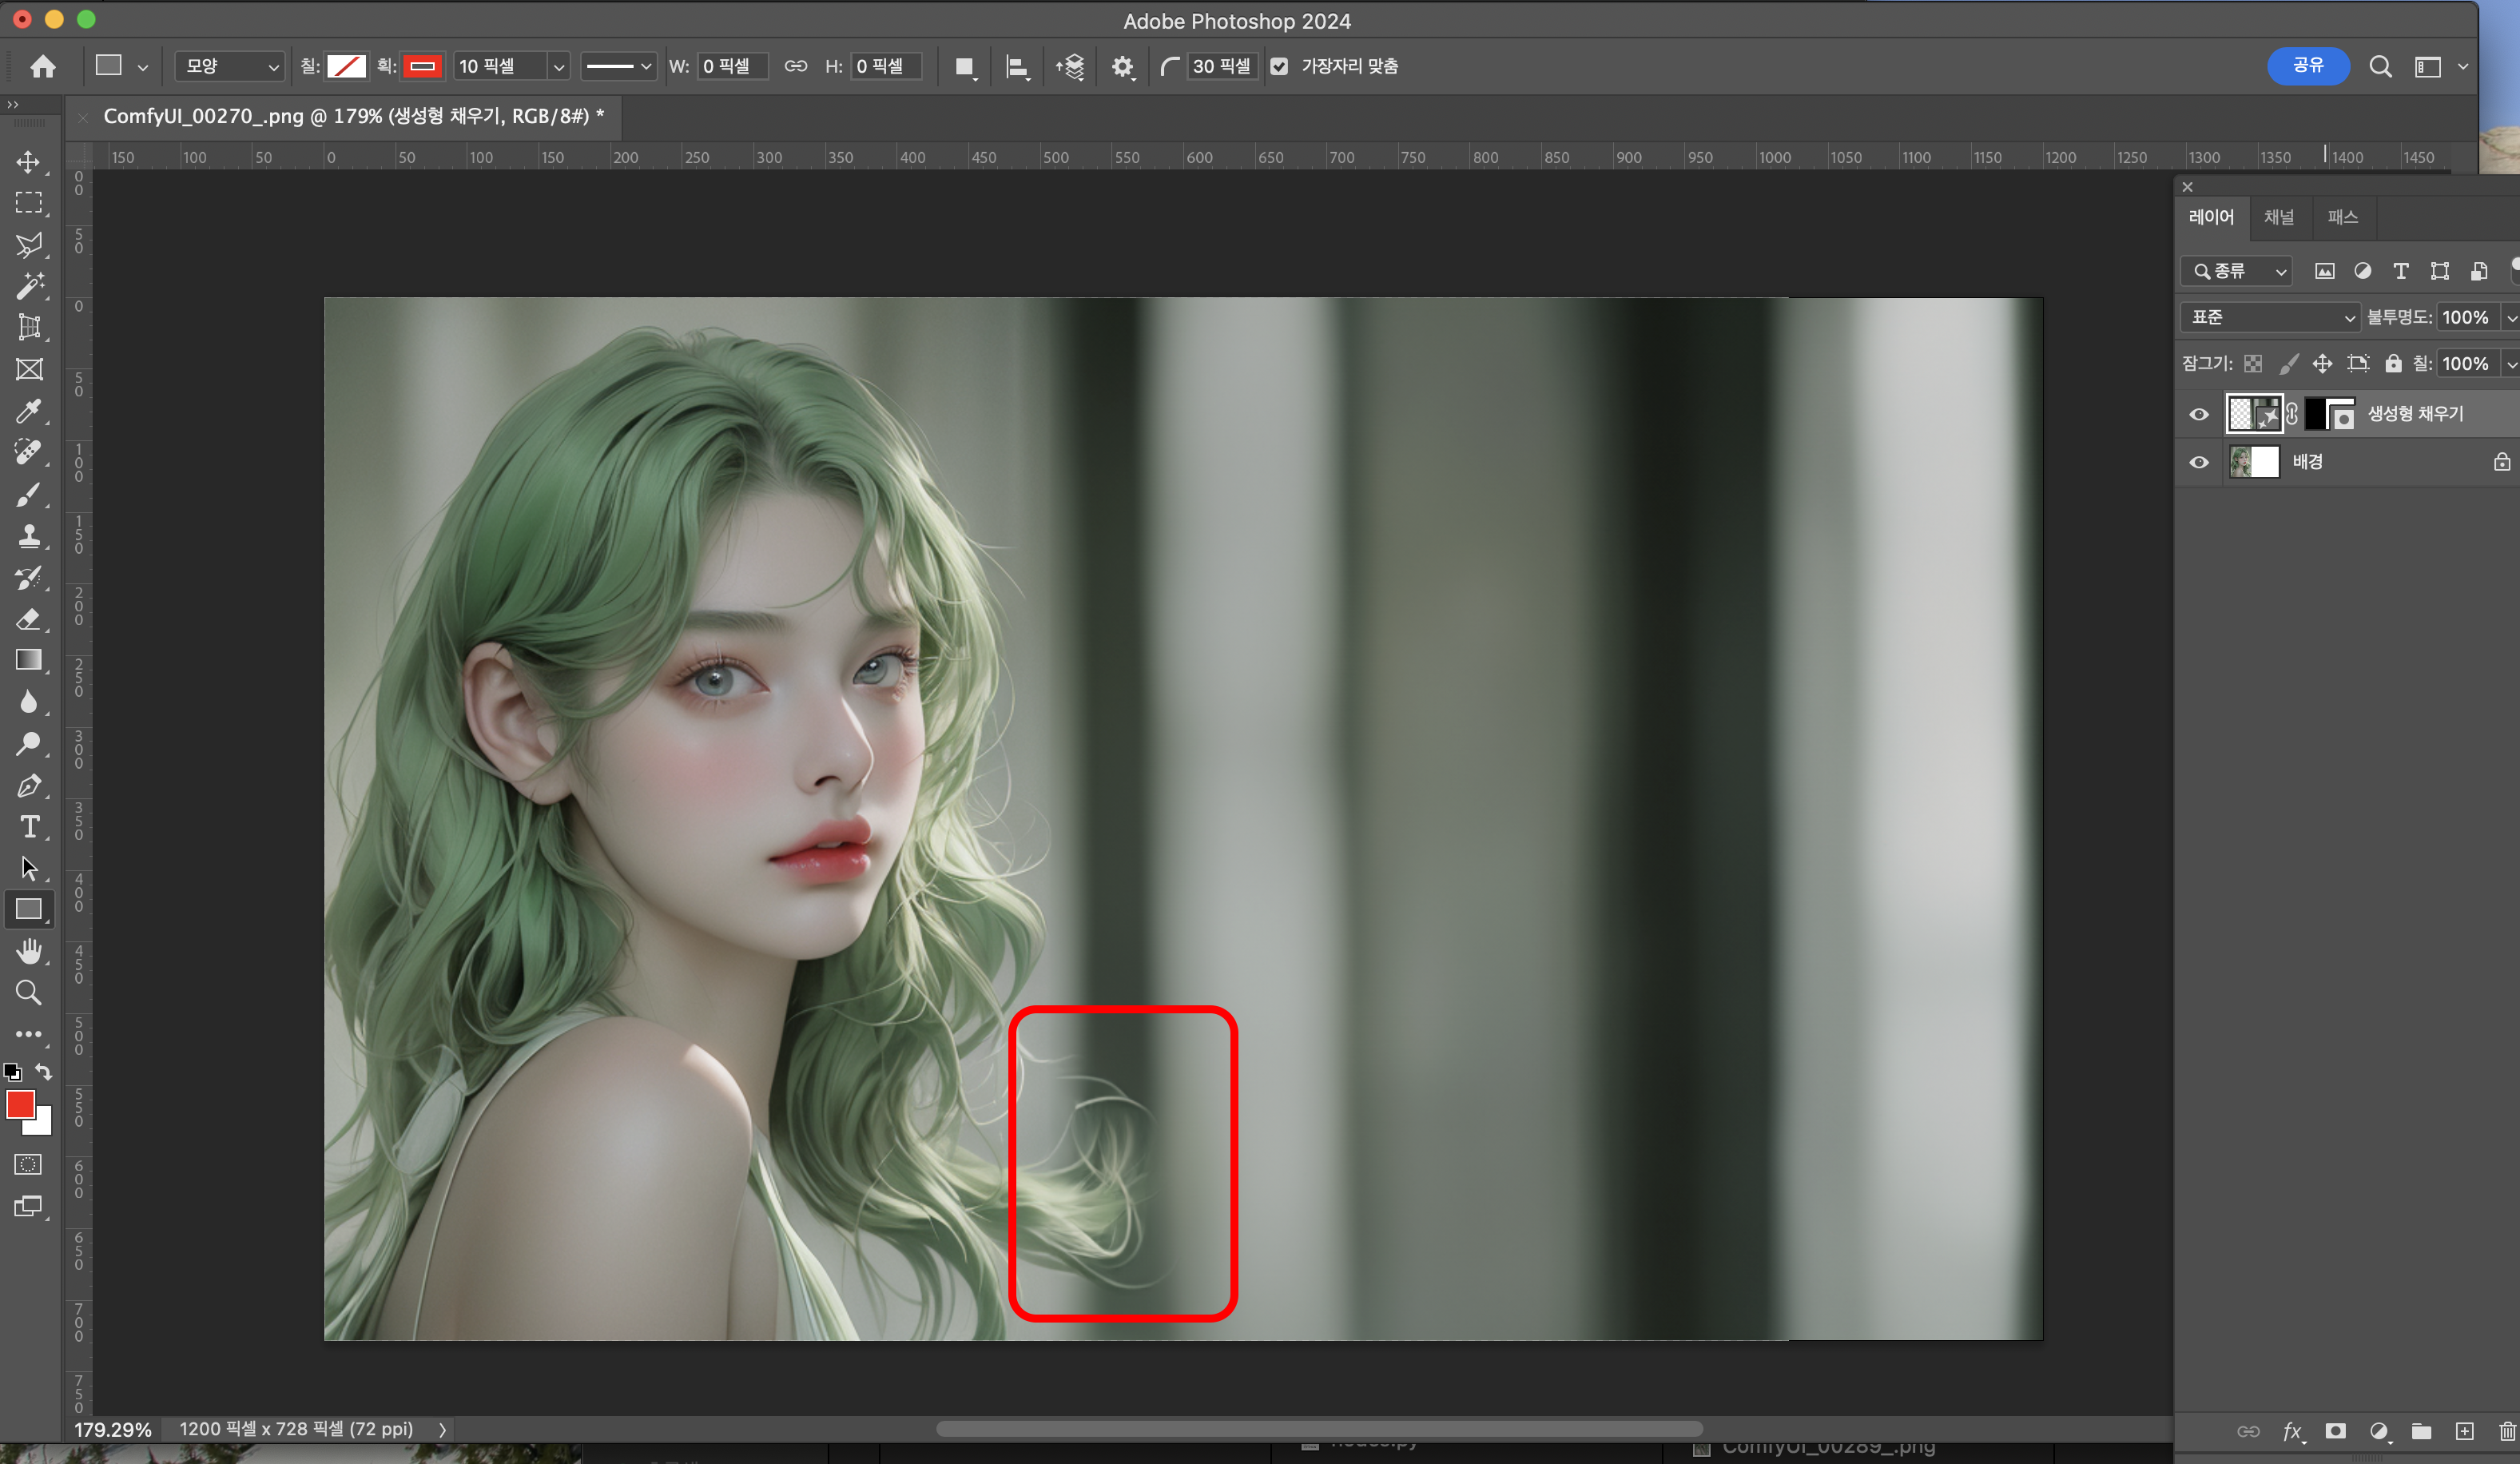This screenshot has width=2520, height=1464.
Task: Click the stroke width 10 픽셀 field
Action: click(x=500, y=67)
